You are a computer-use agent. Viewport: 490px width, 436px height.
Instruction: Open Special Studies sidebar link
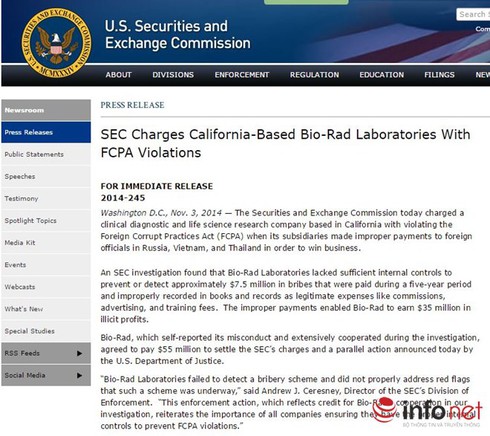click(x=46, y=331)
